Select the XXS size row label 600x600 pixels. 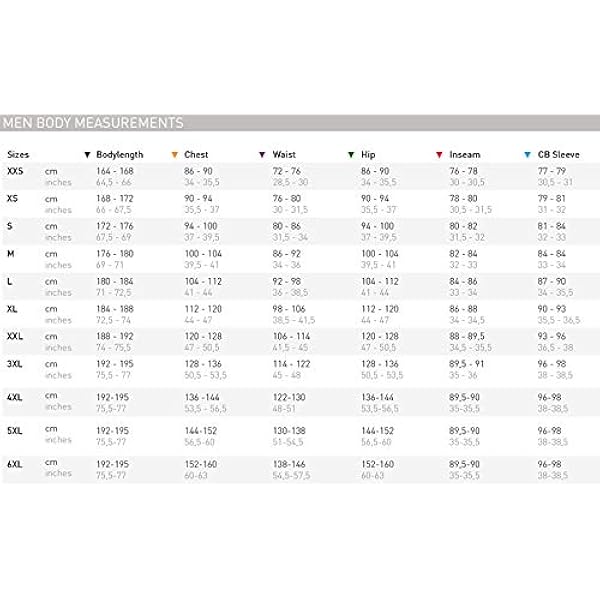pos(16,173)
